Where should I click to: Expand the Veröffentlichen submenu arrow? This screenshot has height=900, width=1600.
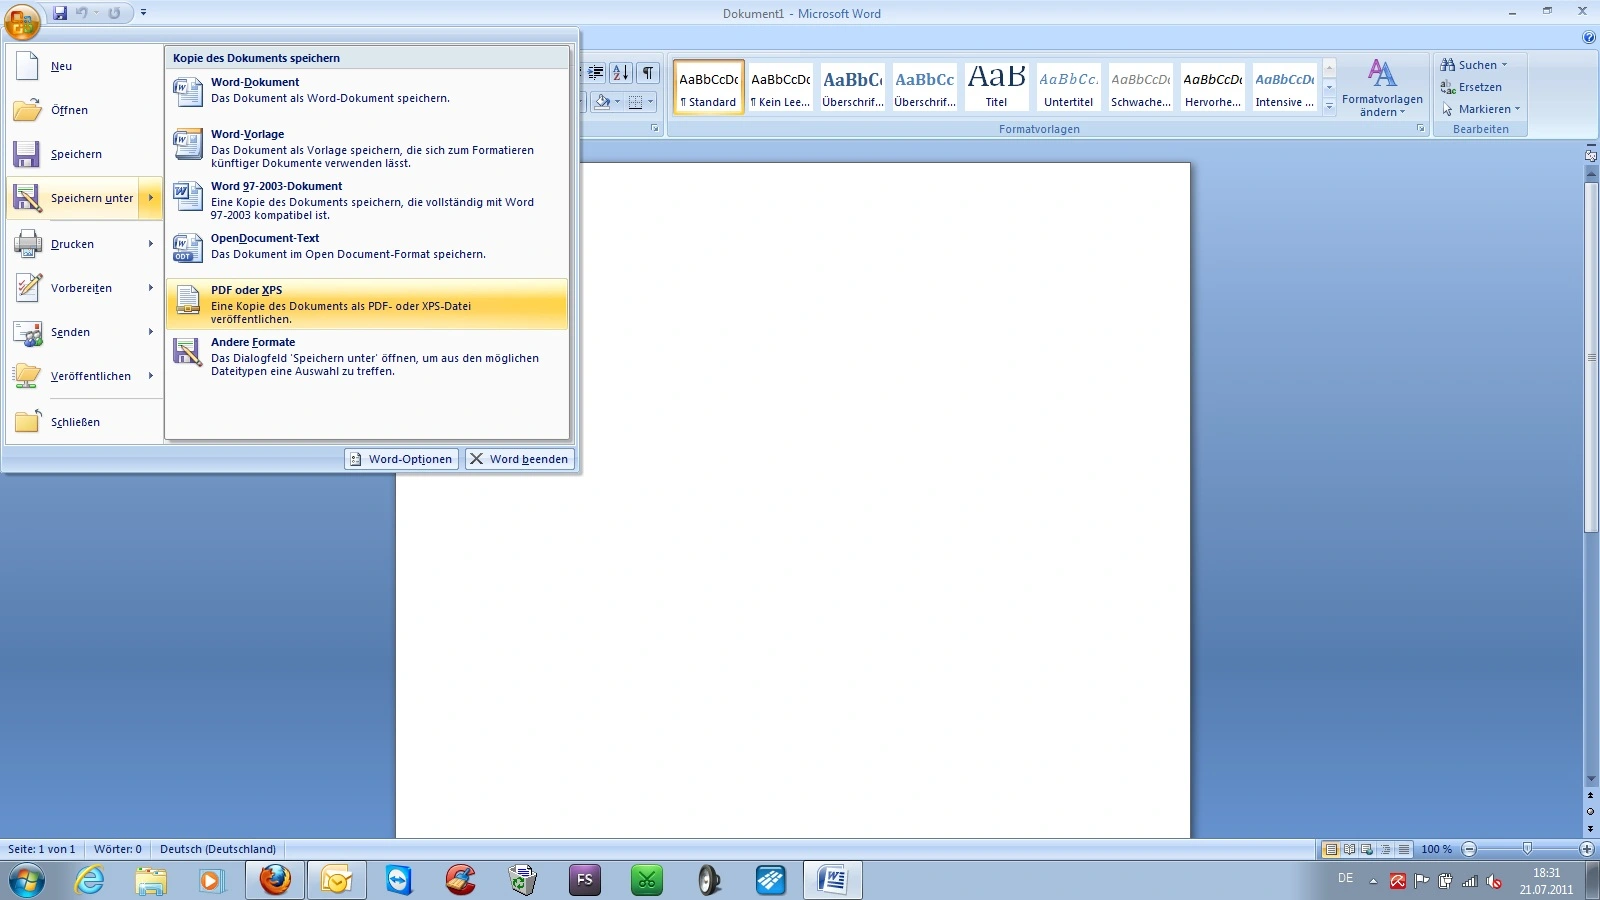pos(151,376)
